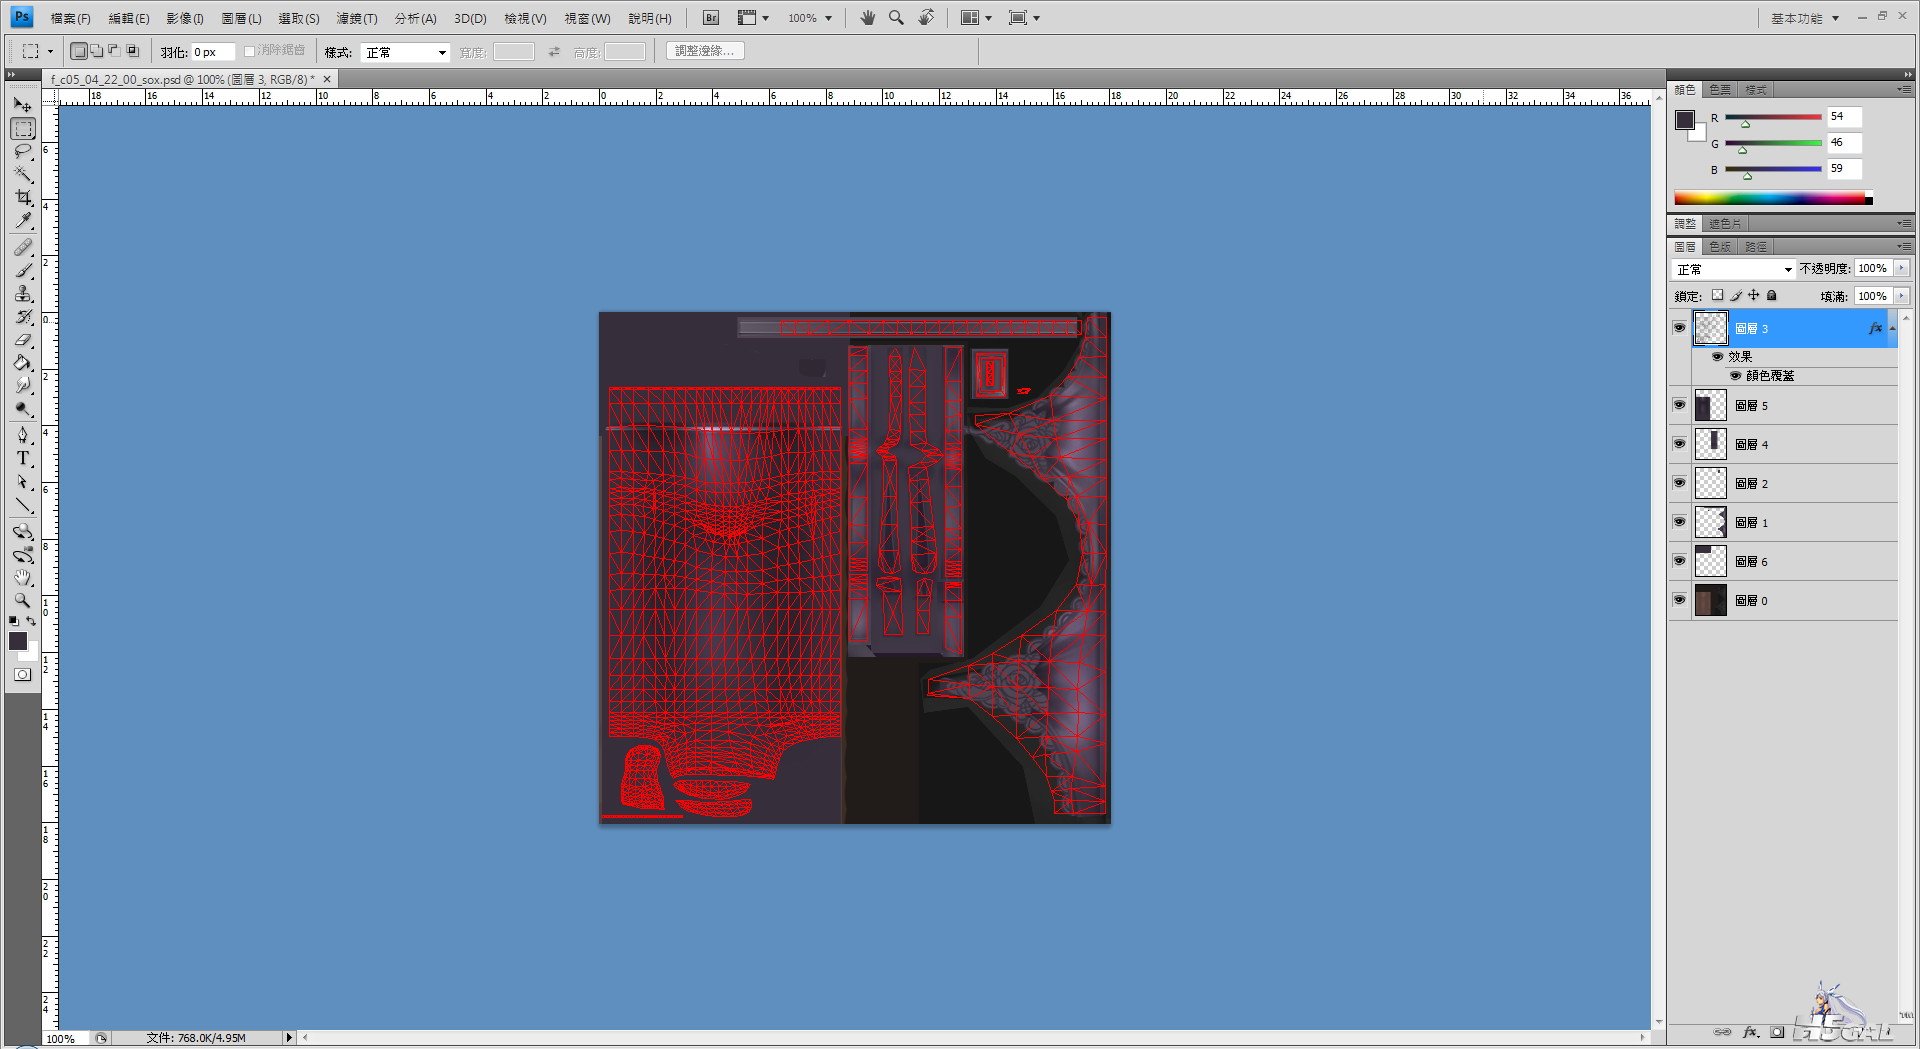Open the layer blend mode dropdown (正常)
This screenshot has height=1049, width=1920.
[1734, 270]
